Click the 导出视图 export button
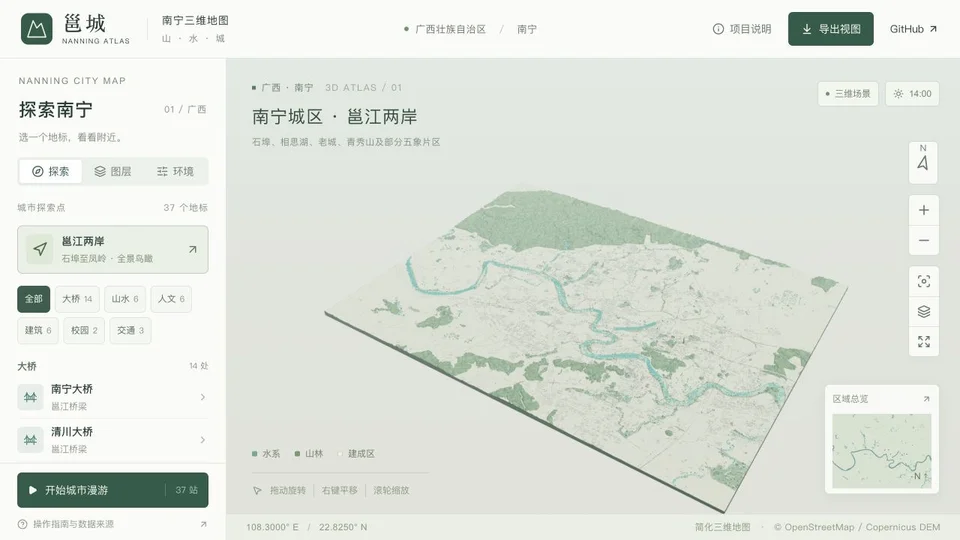The height and width of the screenshot is (540, 960). click(831, 29)
